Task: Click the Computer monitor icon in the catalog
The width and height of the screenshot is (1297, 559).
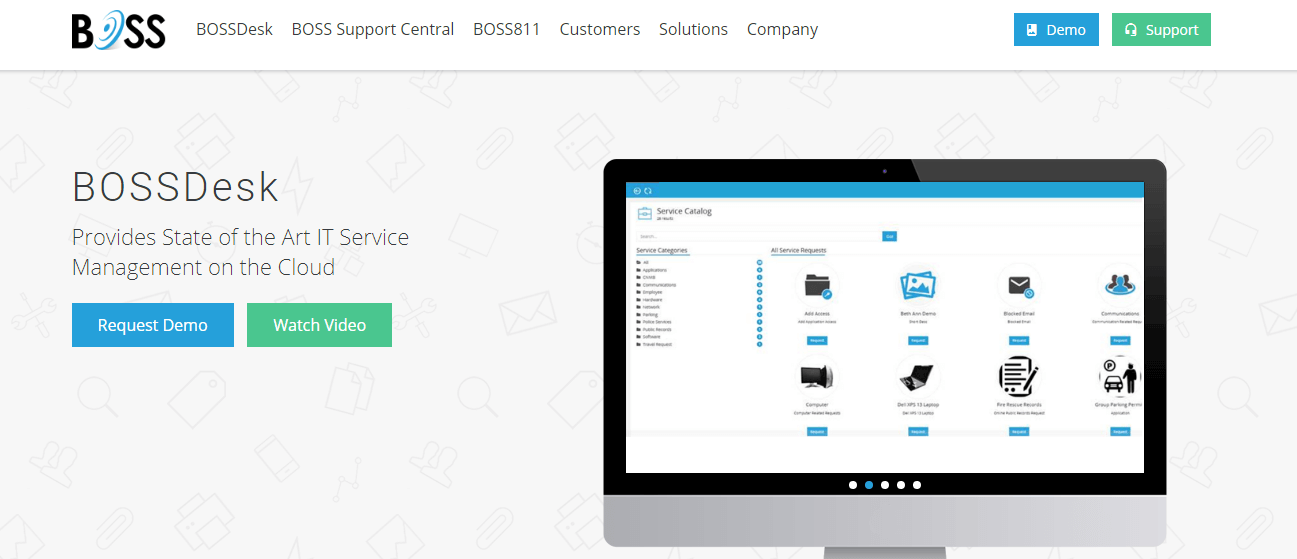Action: point(817,377)
